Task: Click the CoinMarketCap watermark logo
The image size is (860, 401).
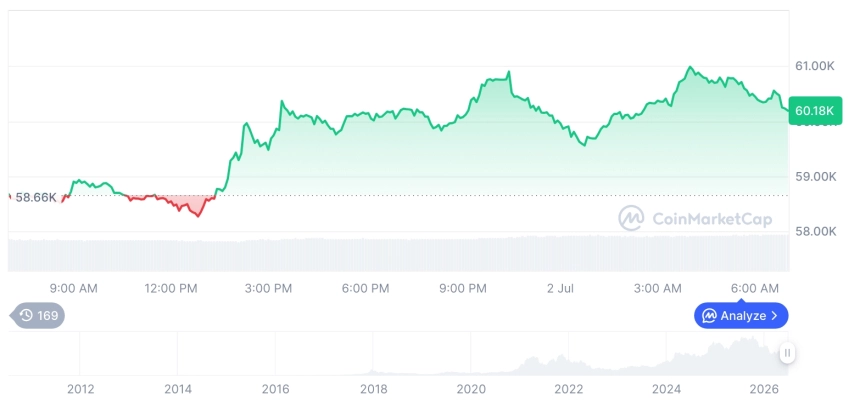Action: pos(631,218)
